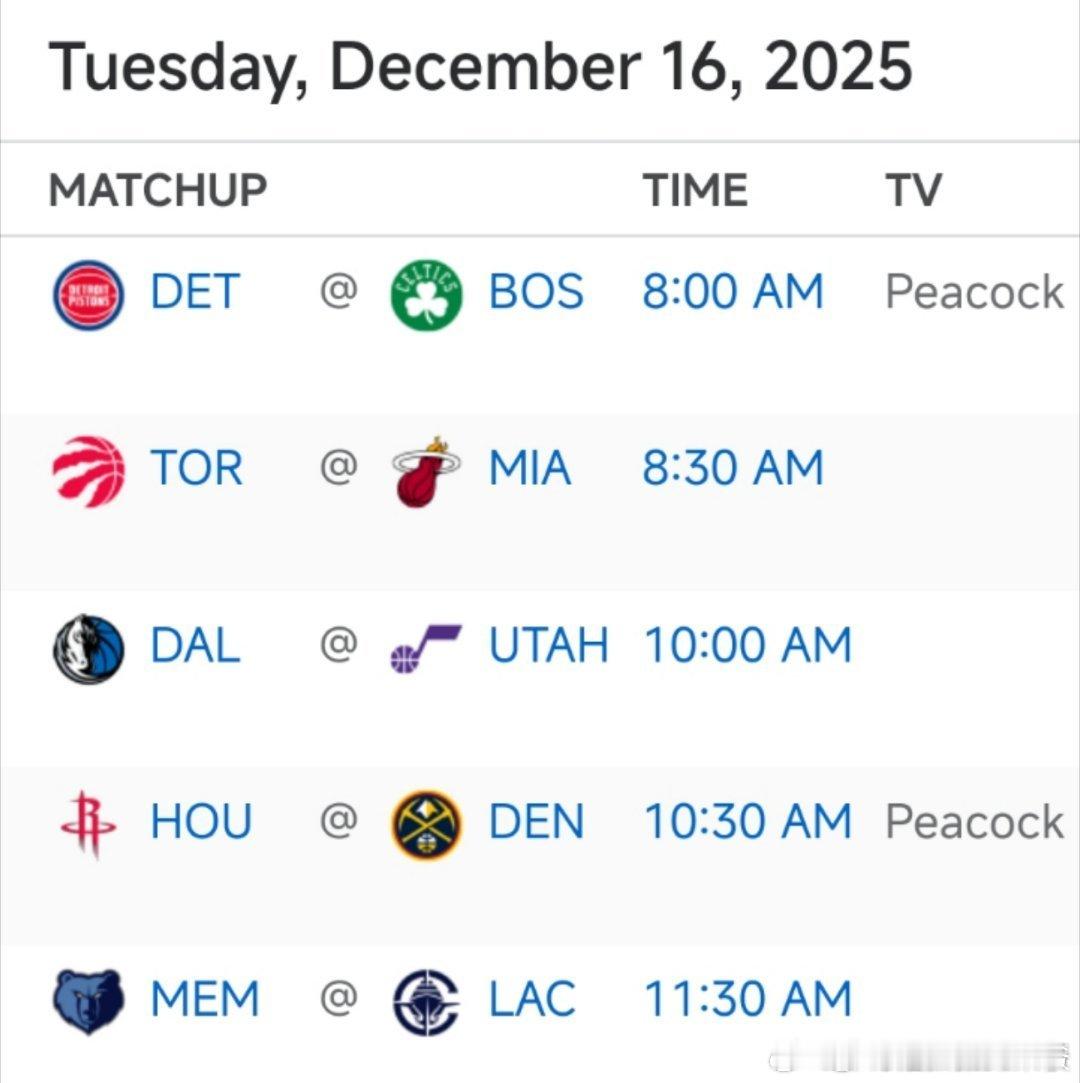Open the 8:00 AM game time link
The width and height of the screenshot is (1080, 1083).
(733, 291)
